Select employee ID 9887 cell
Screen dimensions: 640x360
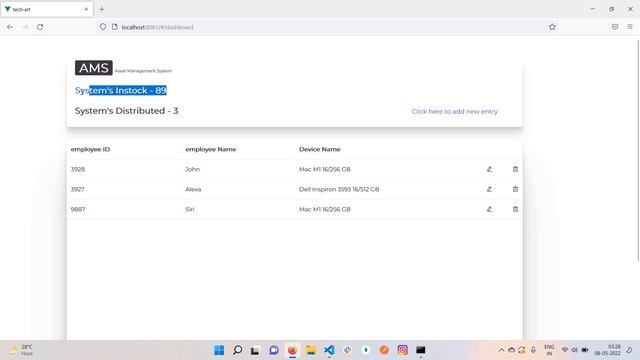(78, 209)
